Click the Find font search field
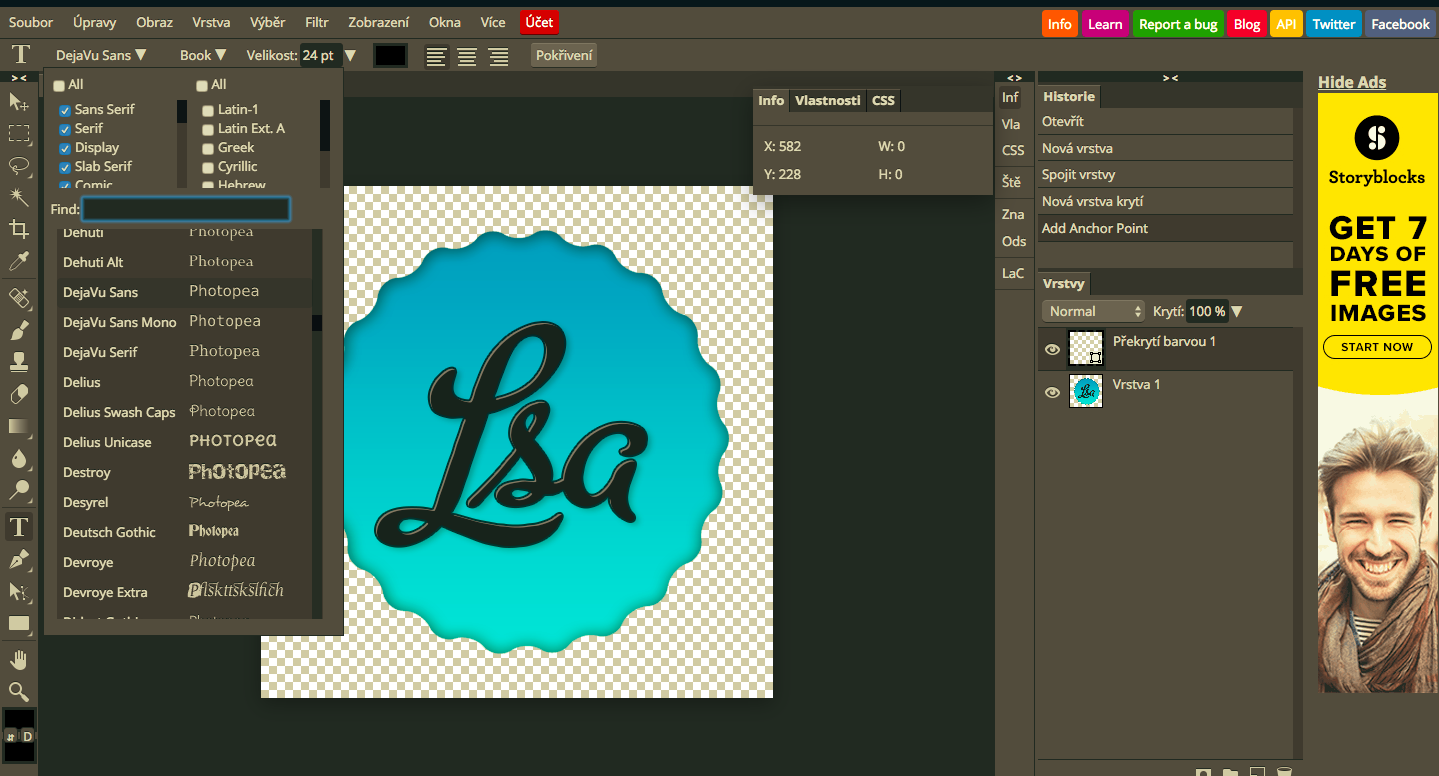The width and height of the screenshot is (1439, 776). coord(186,209)
